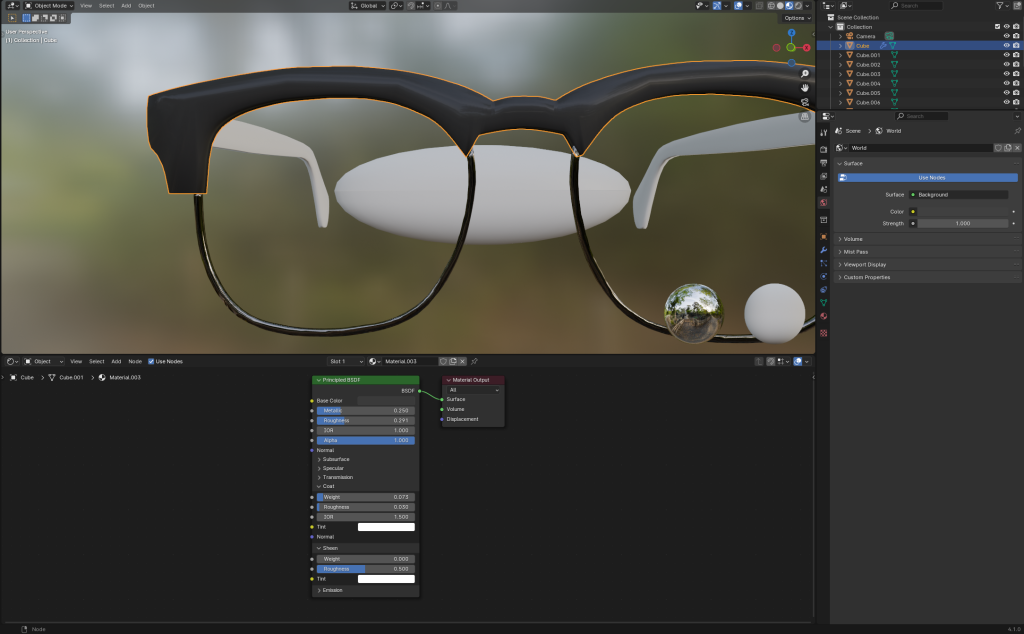Open the Object Data properties tab

(823, 302)
